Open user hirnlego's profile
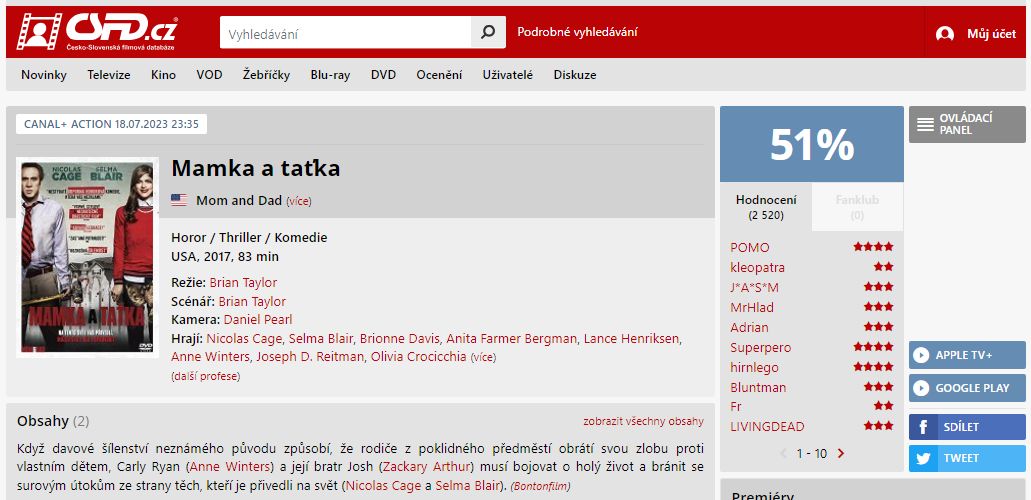The image size is (1031, 500). (x=754, y=368)
